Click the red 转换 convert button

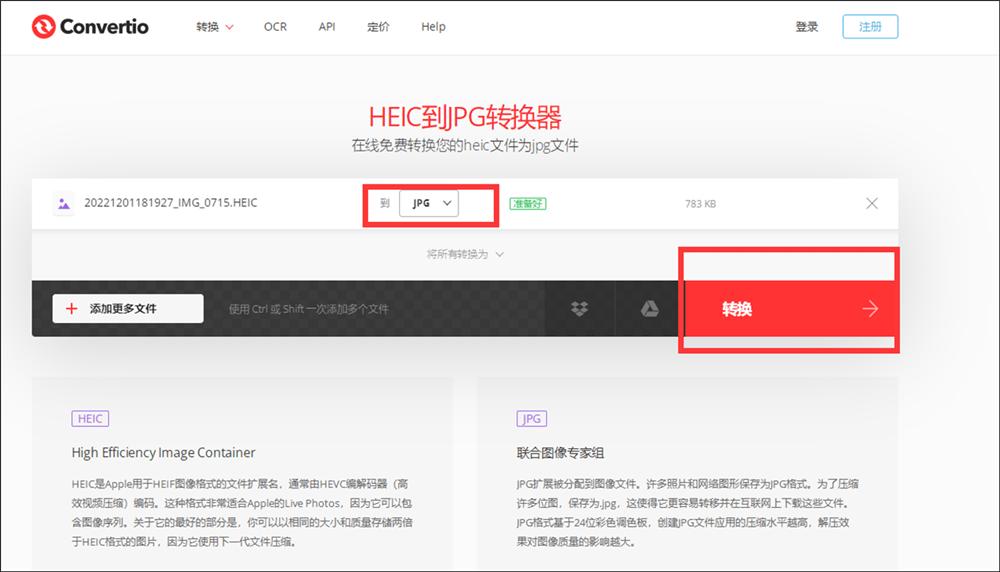coord(791,309)
